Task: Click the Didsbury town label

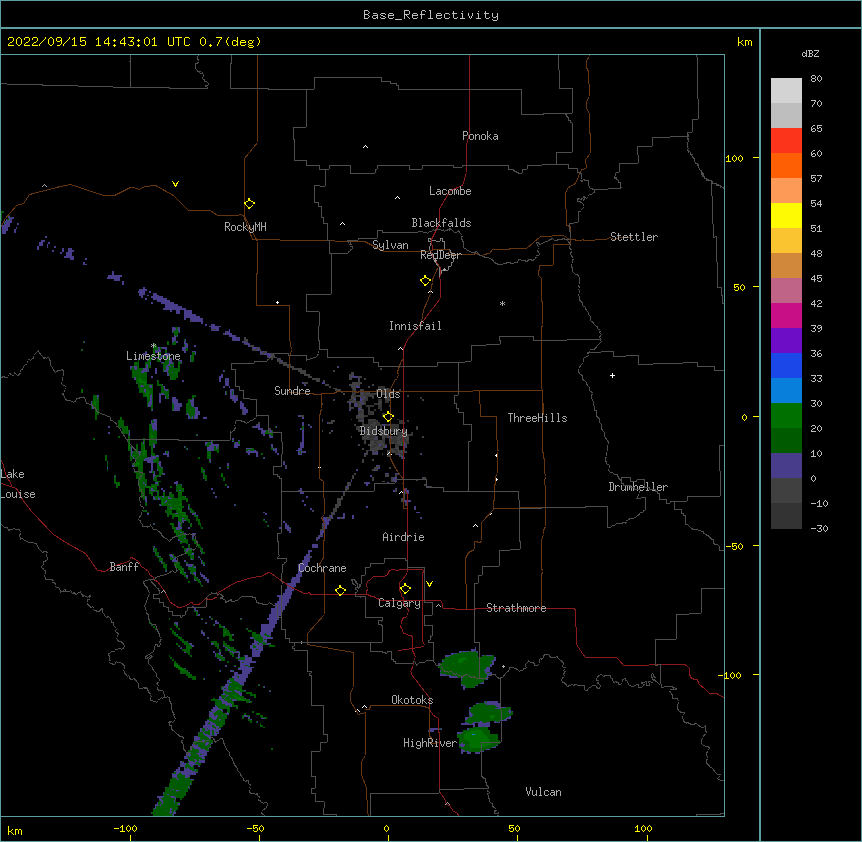Action: pyautogui.click(x=383, y=431)
